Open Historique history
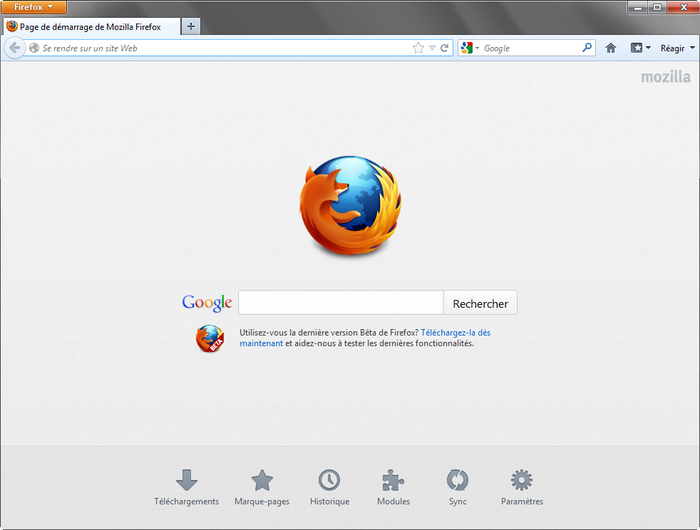Image resolution: width=700 pixels, height=530 pixels. click(329, 487)
